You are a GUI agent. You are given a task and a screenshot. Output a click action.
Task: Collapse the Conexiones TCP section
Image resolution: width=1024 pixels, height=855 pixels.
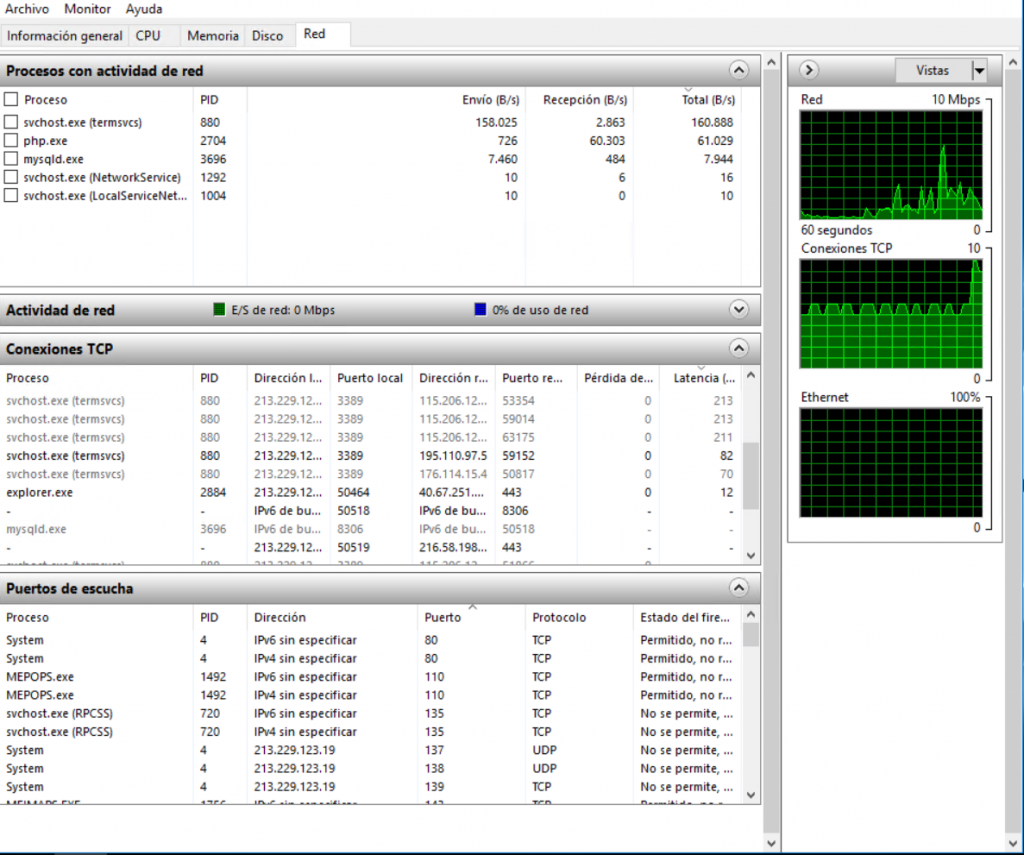click(739, 349)
